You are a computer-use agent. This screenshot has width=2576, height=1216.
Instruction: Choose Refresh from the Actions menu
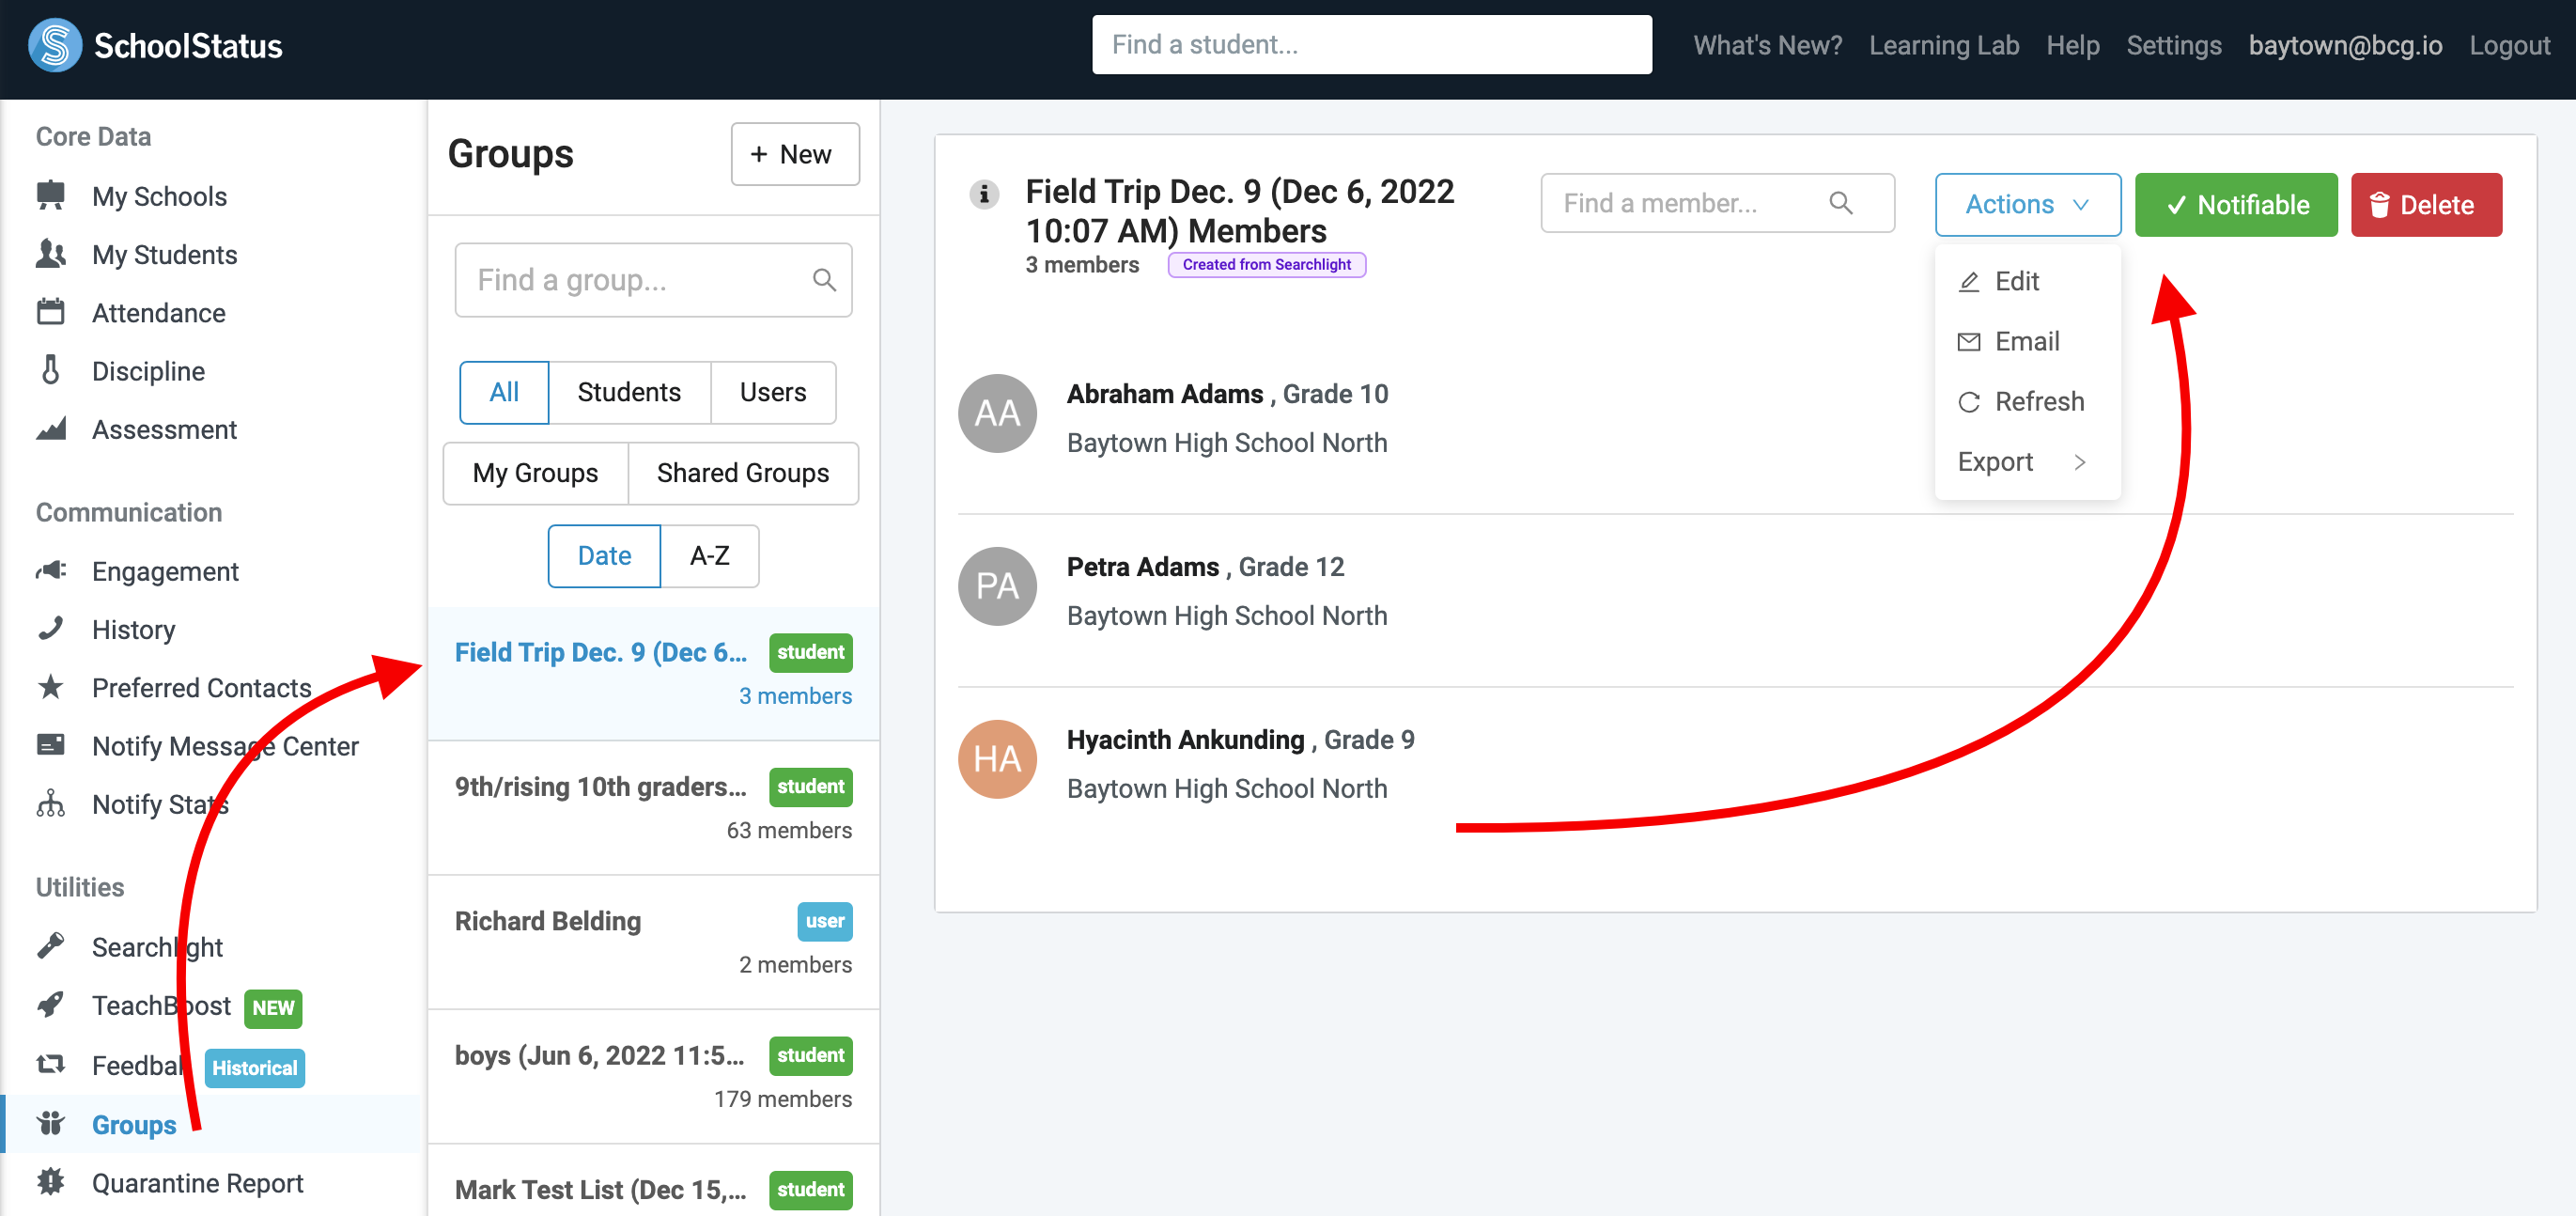pos(2038,402)
